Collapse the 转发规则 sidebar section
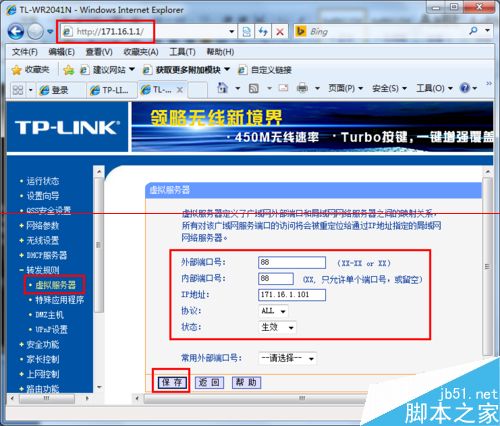The height and width of the screenshot is (426, 500). (43, 270)
